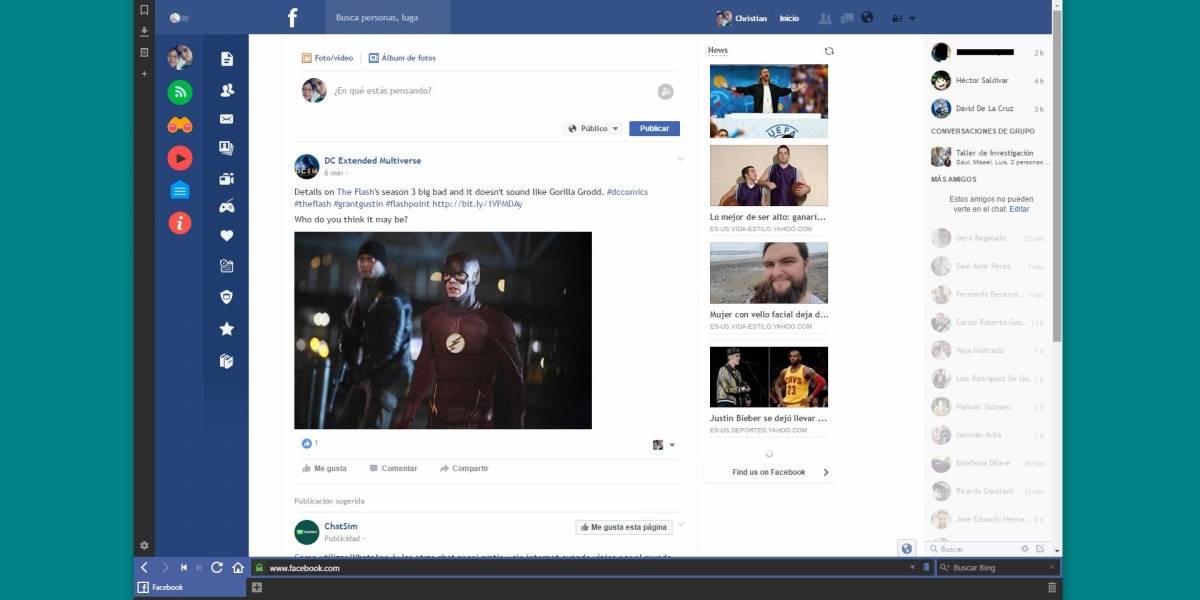Open Christian profile in header
The height and width of the screenshot is (600, 1200).
(x=742, y=18)
